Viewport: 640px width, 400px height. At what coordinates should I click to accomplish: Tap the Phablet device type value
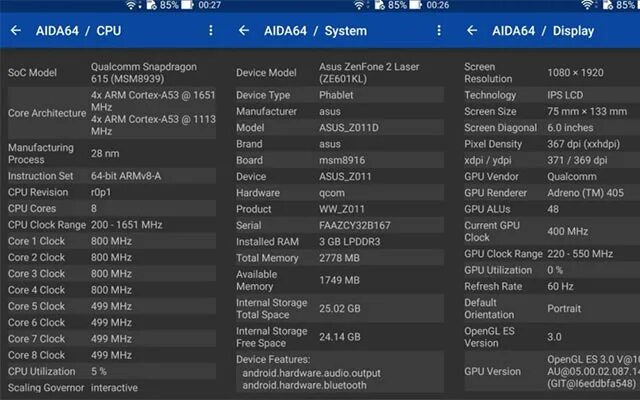[336, 95]
